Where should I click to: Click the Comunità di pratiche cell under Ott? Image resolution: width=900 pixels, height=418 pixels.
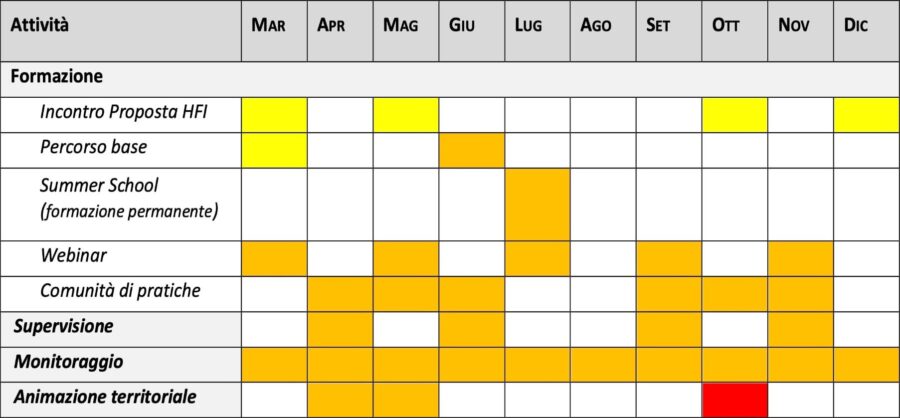735,294
